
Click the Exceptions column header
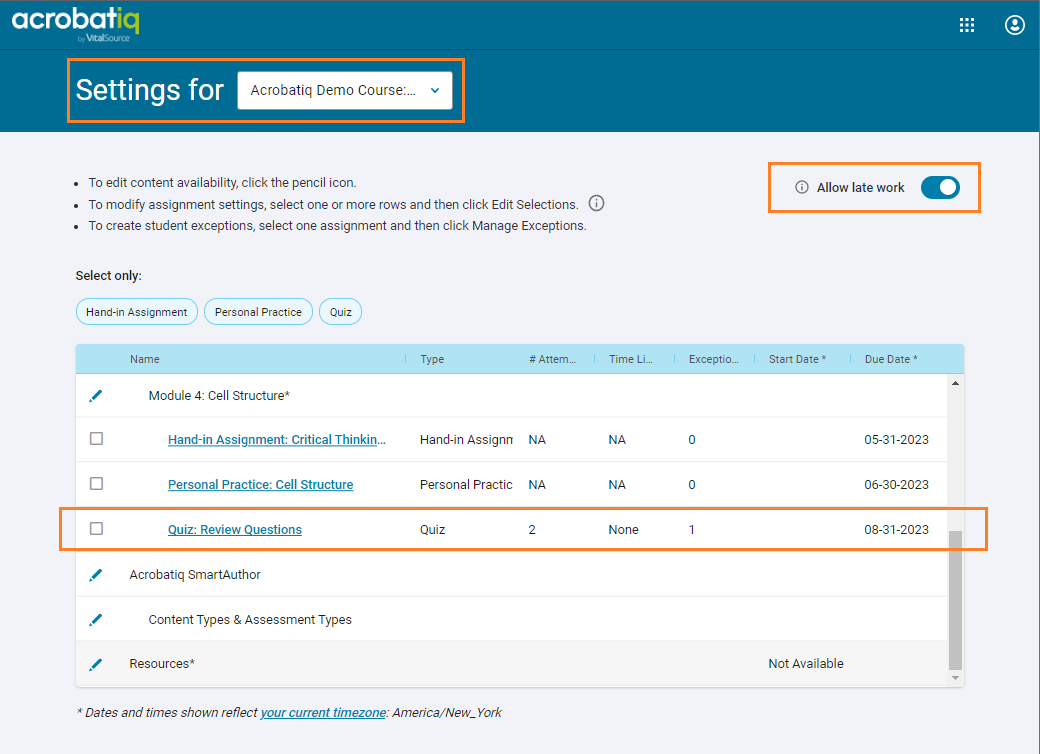pos(714,359)
